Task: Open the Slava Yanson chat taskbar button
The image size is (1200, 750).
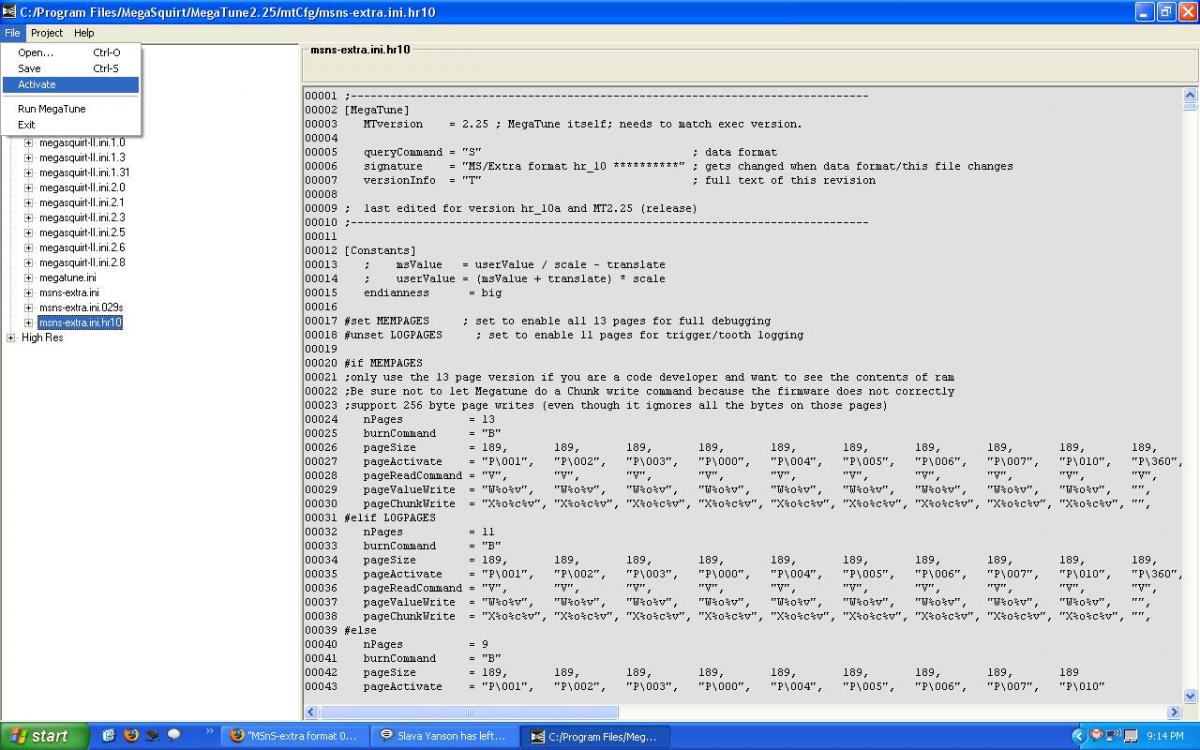Action: pos(444,736)
